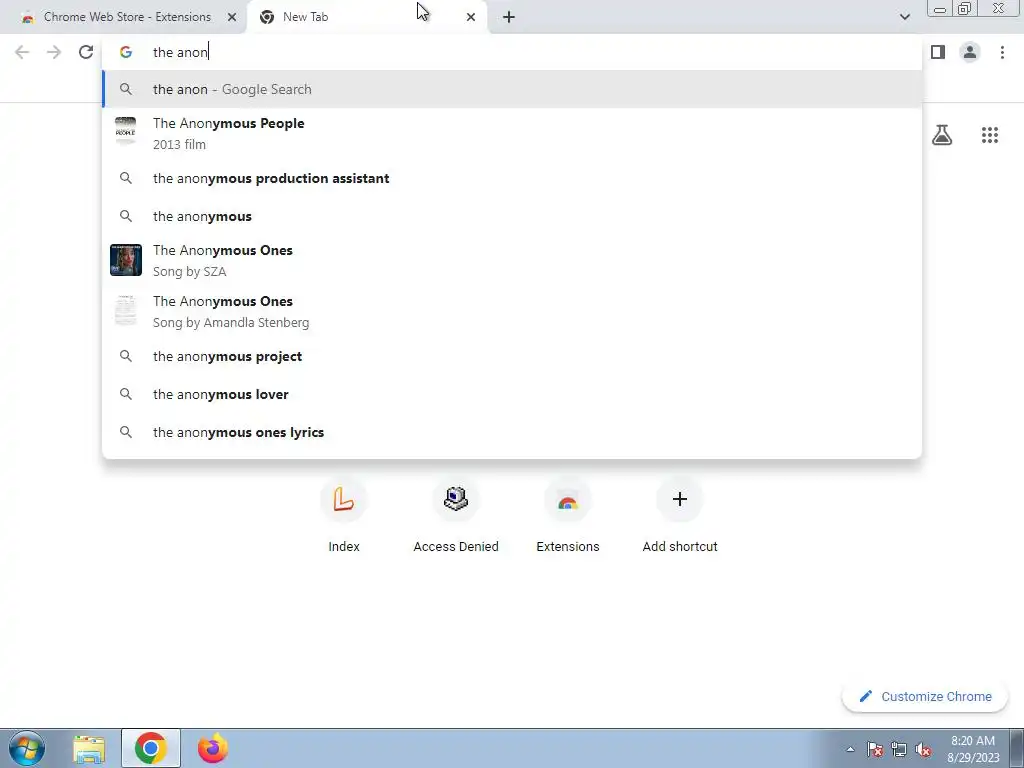Click the Action Center flag icon

(874, 749)
